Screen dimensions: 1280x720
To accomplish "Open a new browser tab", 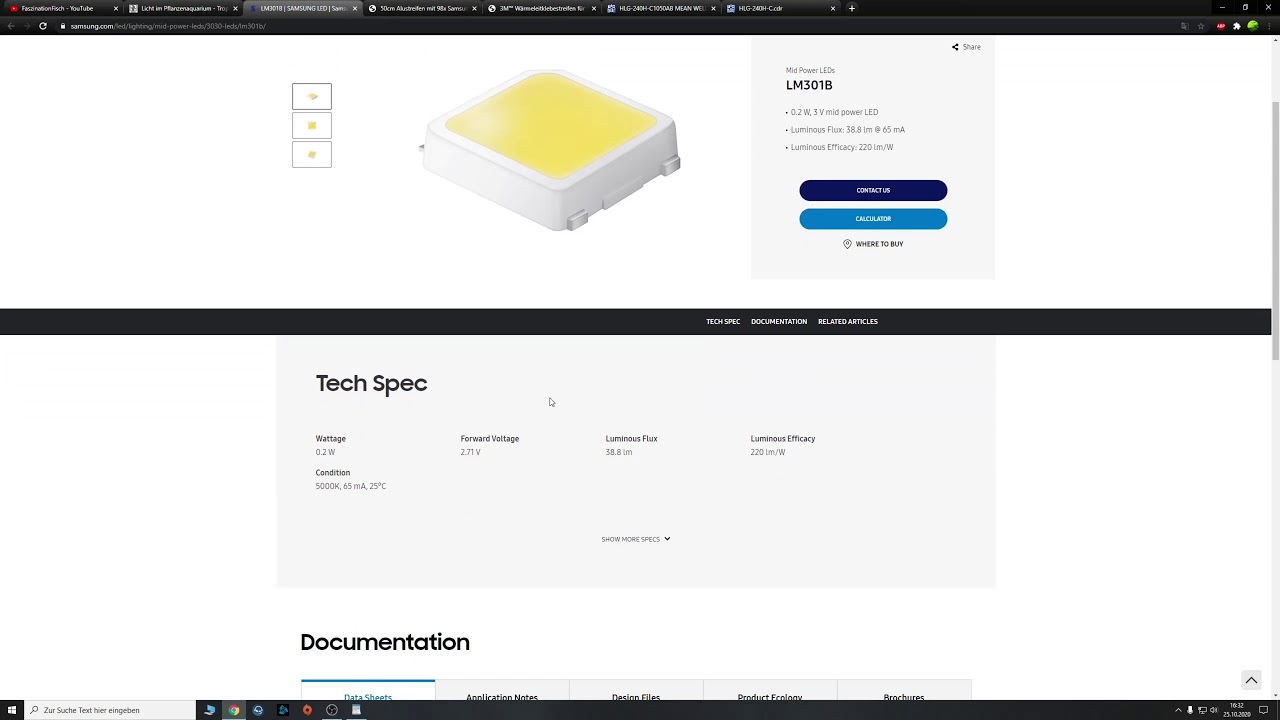I will tap(852, 8).
